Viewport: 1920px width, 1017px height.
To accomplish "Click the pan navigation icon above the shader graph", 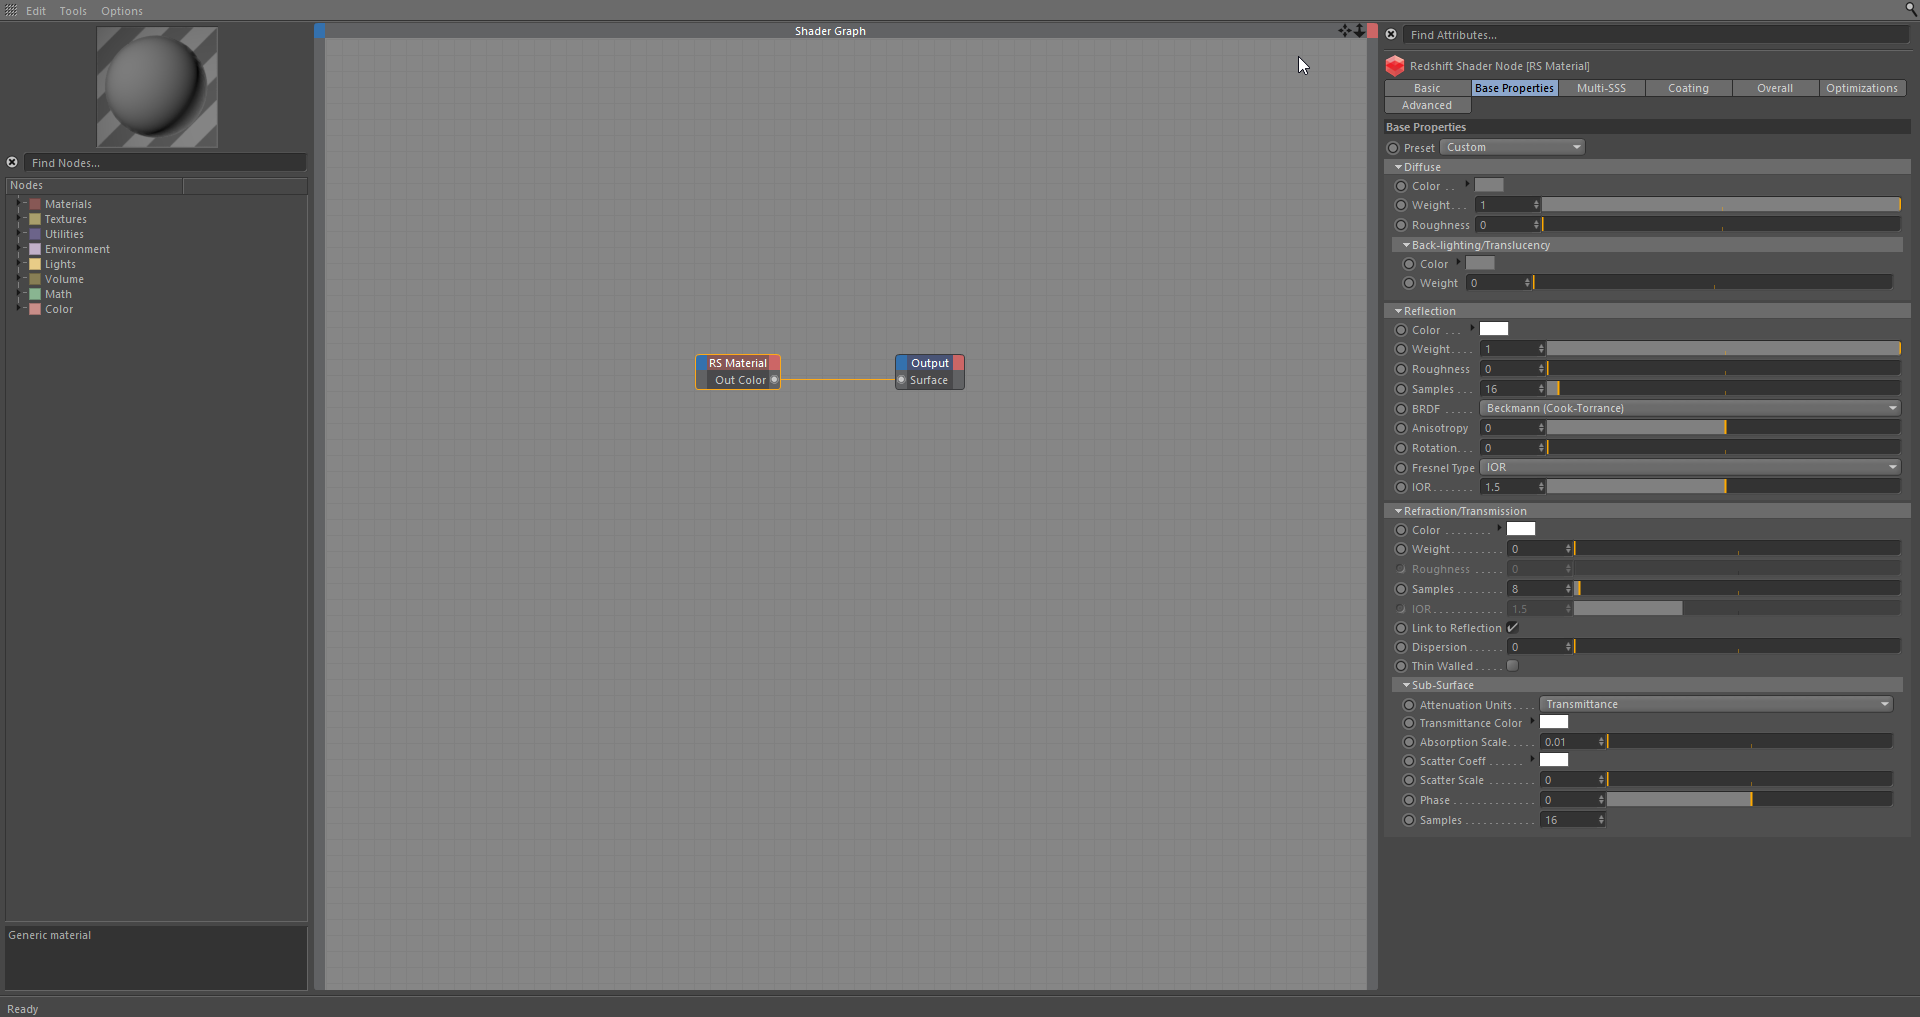I will (1347, 30).
